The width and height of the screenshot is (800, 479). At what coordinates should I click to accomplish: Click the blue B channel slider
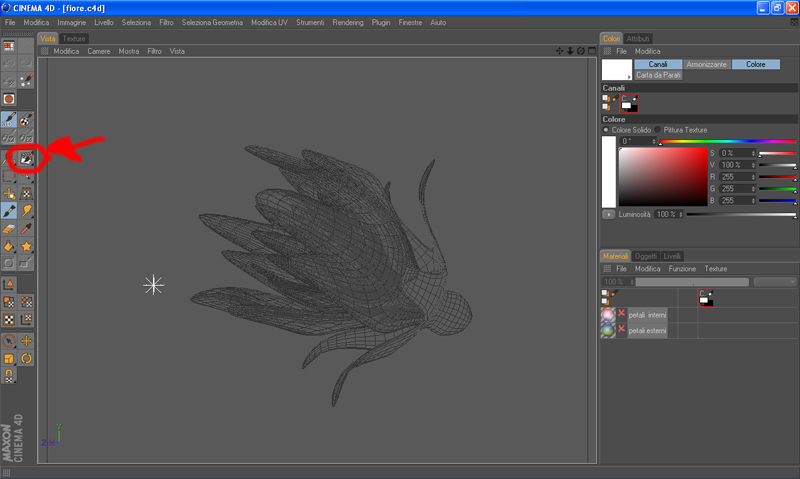[x=777, y=201]
